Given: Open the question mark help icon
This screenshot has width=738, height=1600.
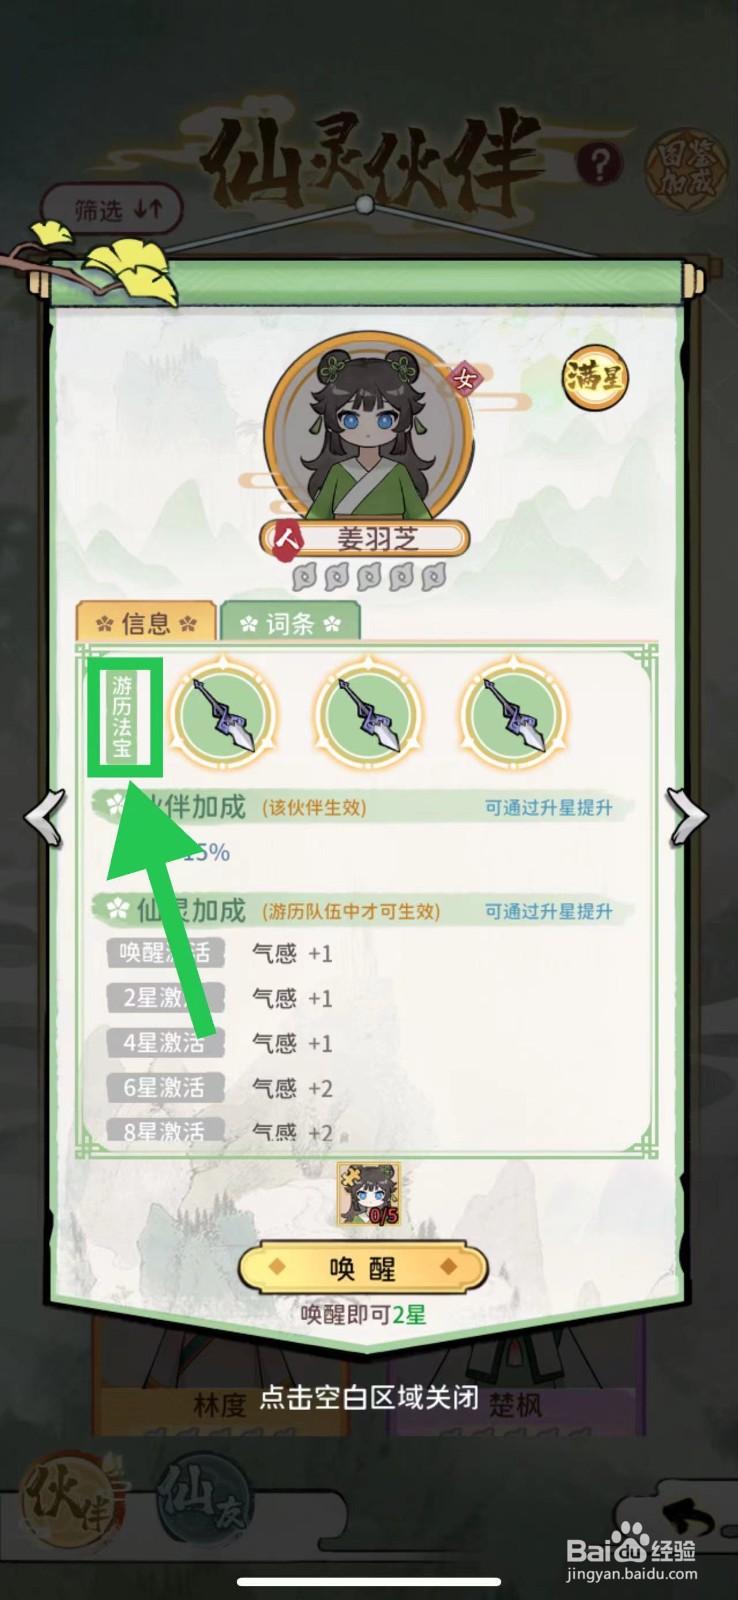Looking at the screenshot, I should (x=599, y=164).
